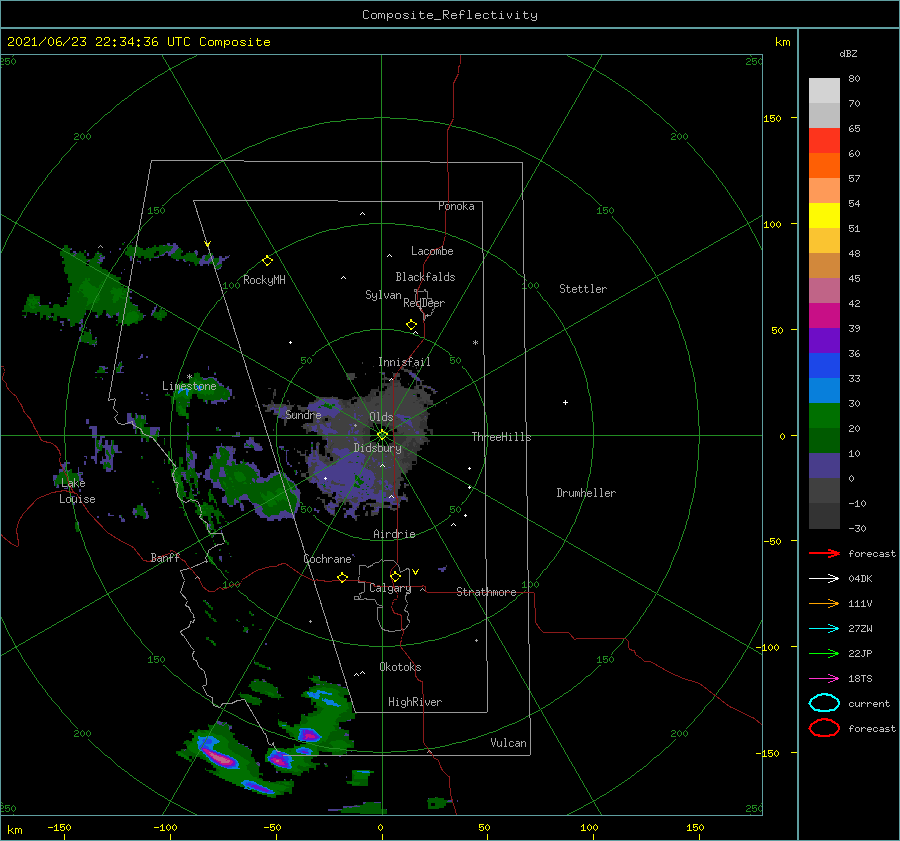Click the yellow diamond marker above Calgary
900x841 pixels.
[x=395, y=576]
